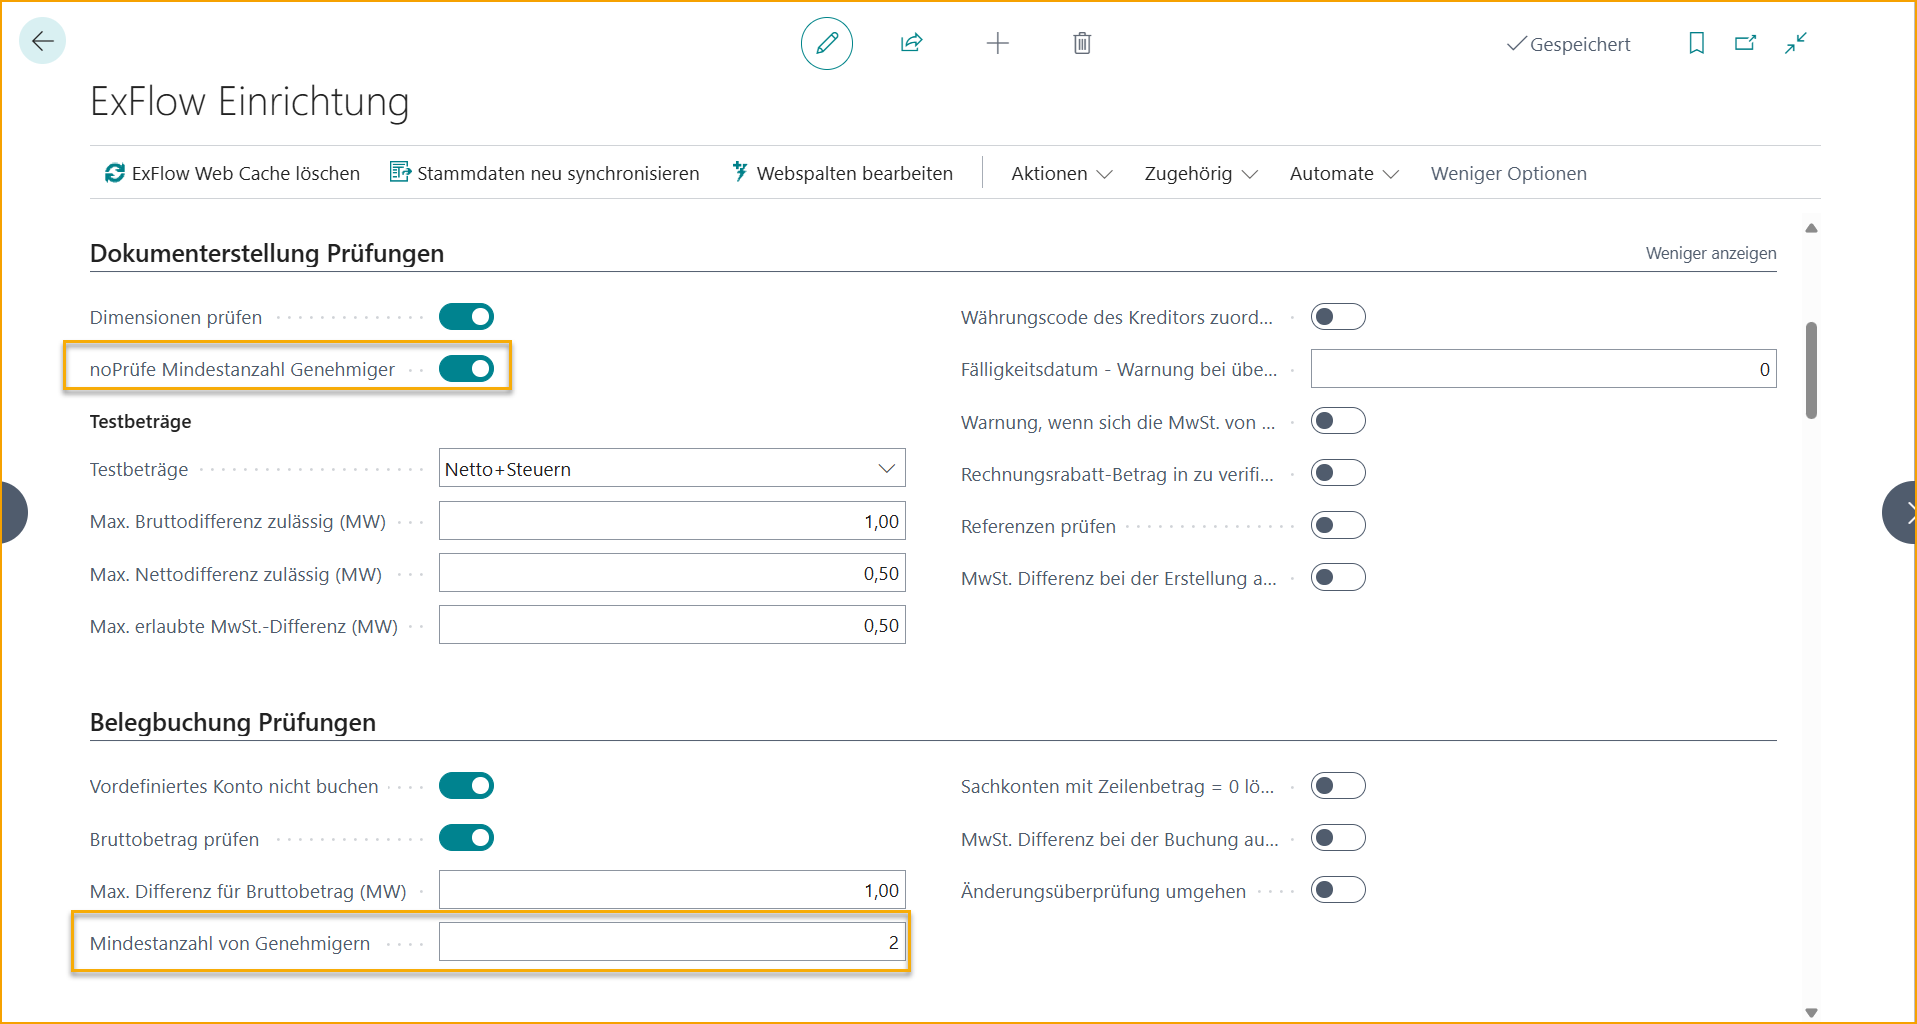The width and height of the screenshot is (1917, 1024).
Task: Enable the Referenzen prüfen toggle
Action: pos(1338,524)
